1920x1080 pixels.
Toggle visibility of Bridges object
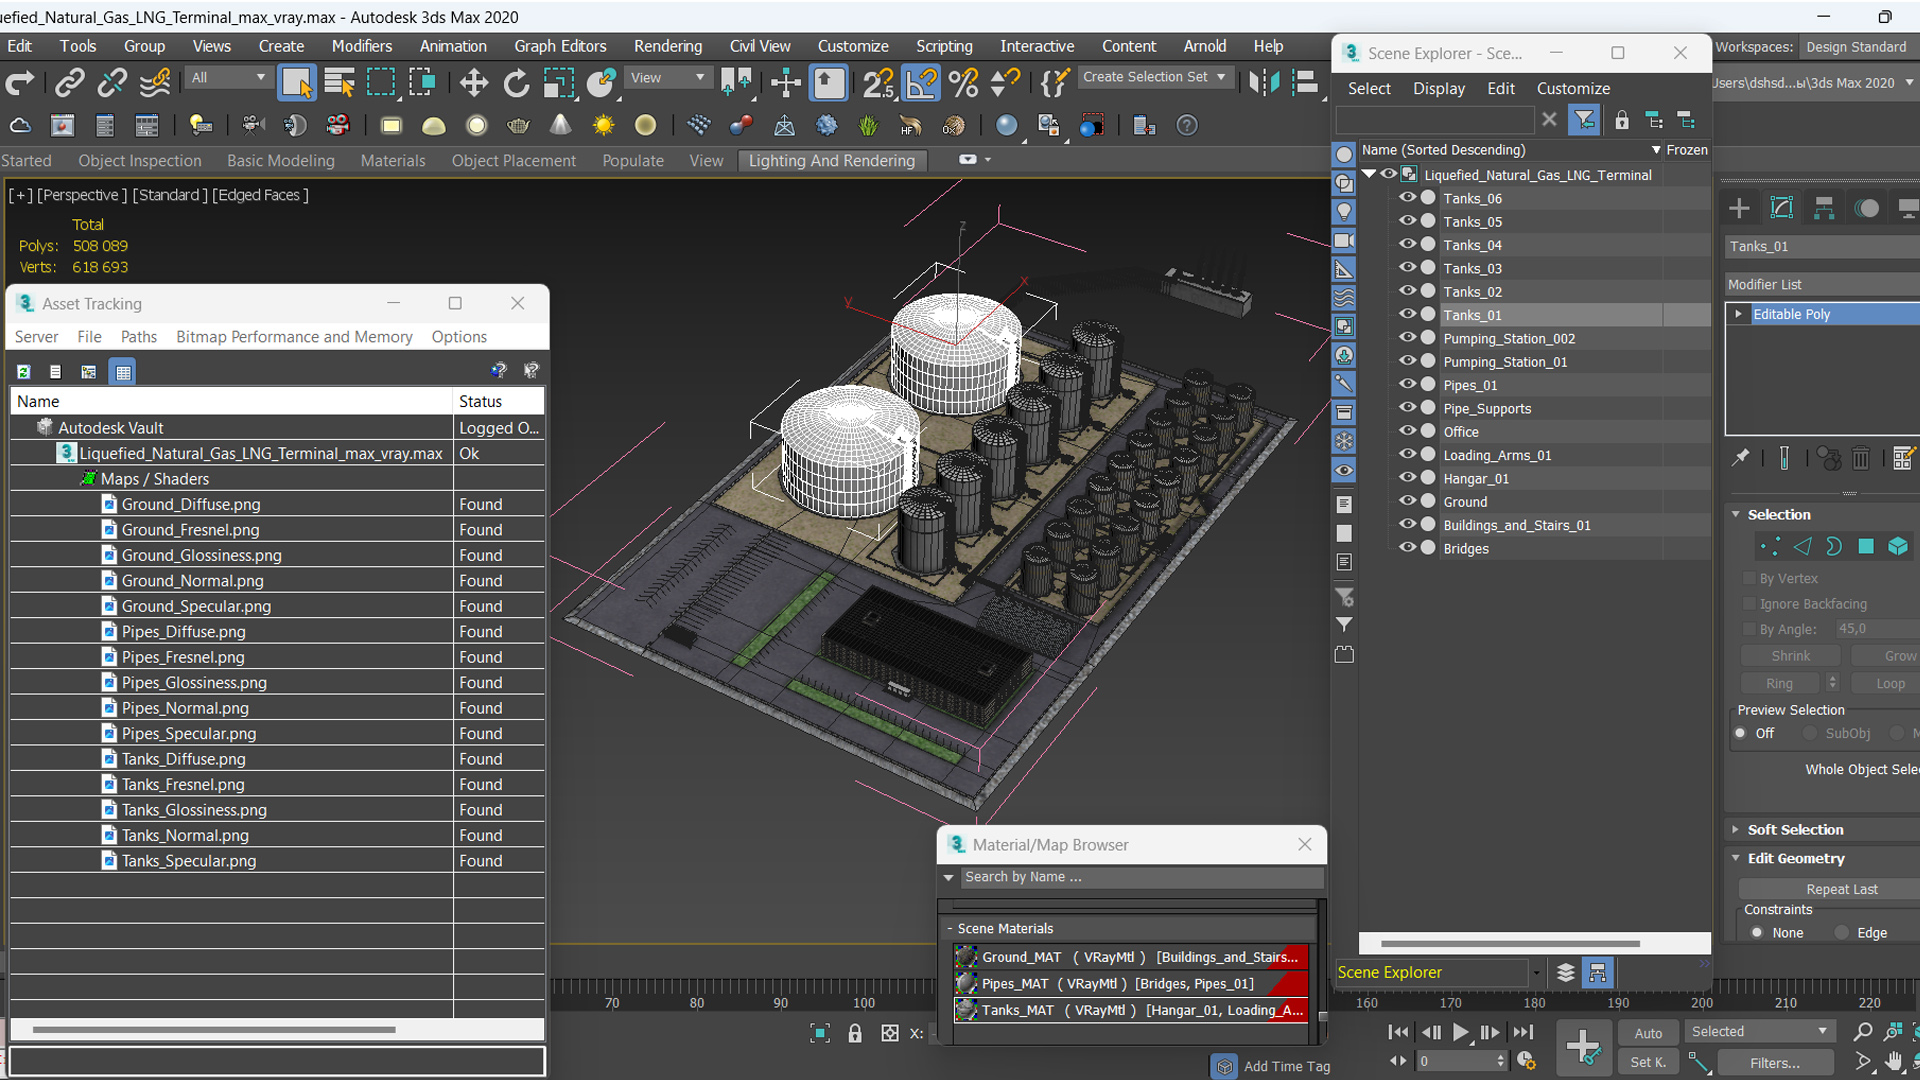coord(1407,548)
